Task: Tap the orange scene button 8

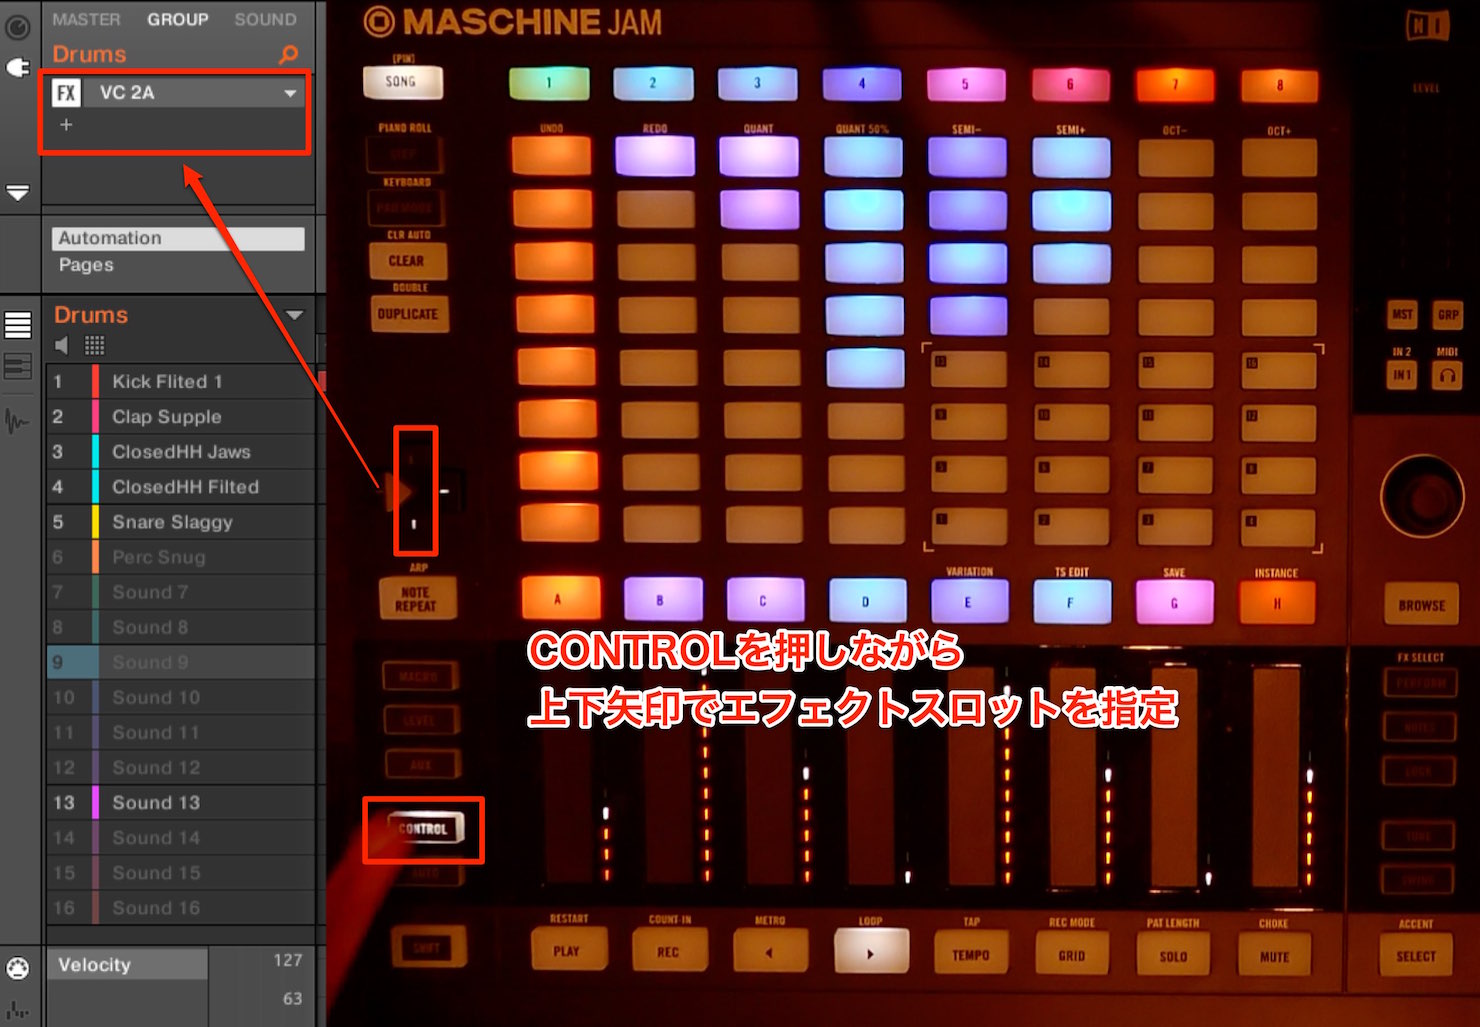Action: tap(1279, 86)
